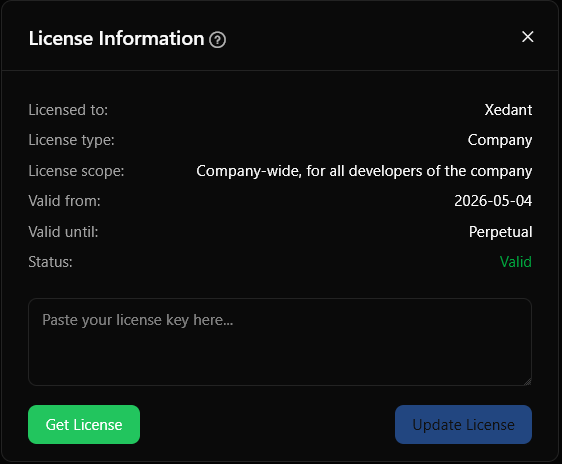
Task: Grab the text area resize handle
Action: (527, 381)
